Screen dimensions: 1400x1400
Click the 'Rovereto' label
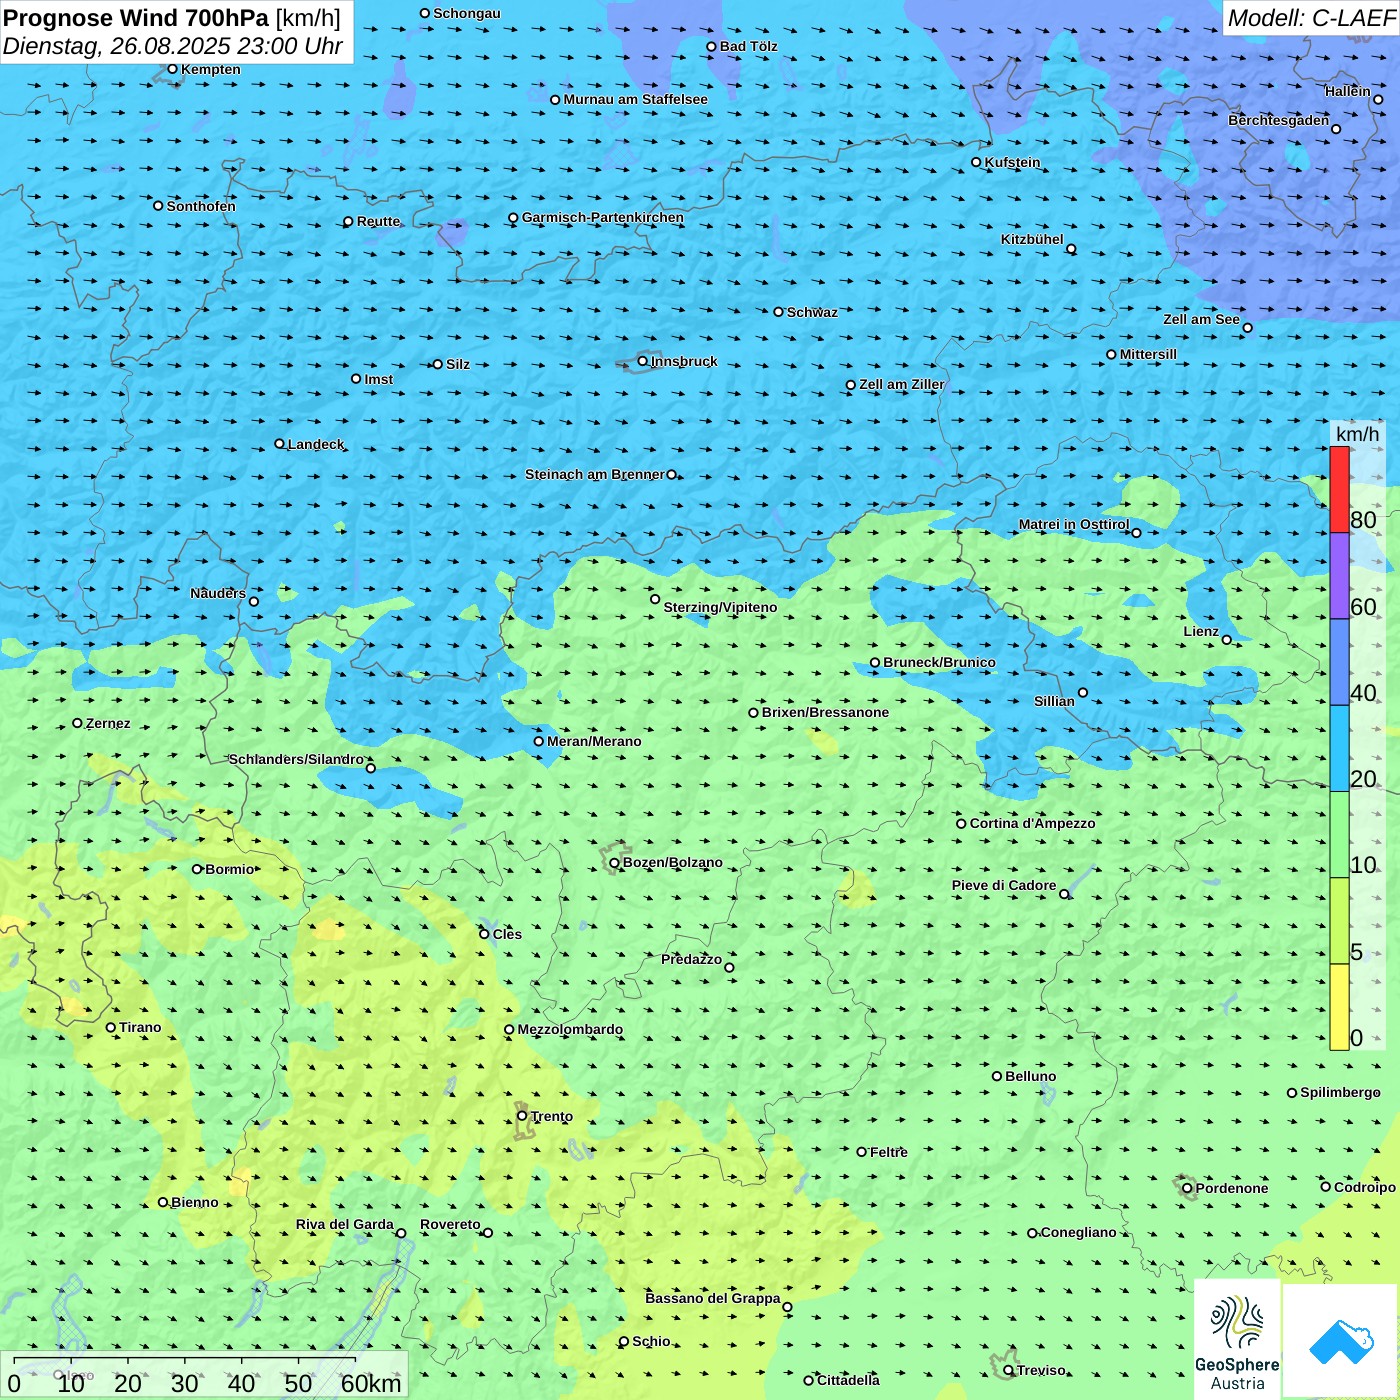pos(450,1224)
